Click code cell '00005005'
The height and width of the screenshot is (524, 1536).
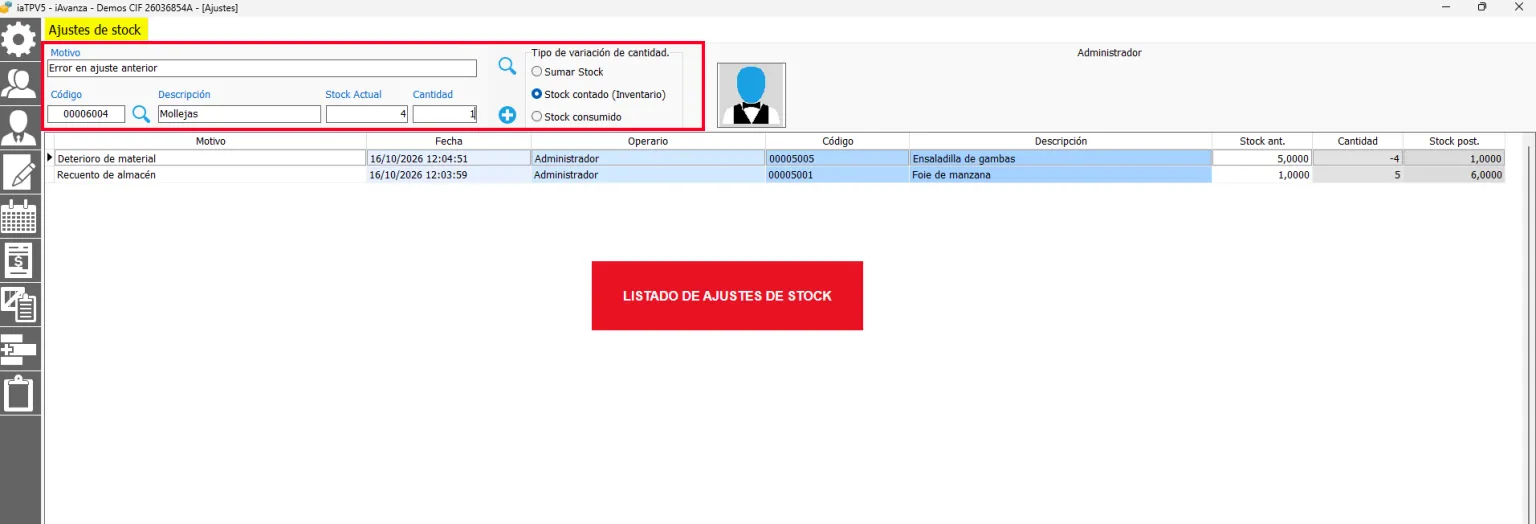[837, 158]
